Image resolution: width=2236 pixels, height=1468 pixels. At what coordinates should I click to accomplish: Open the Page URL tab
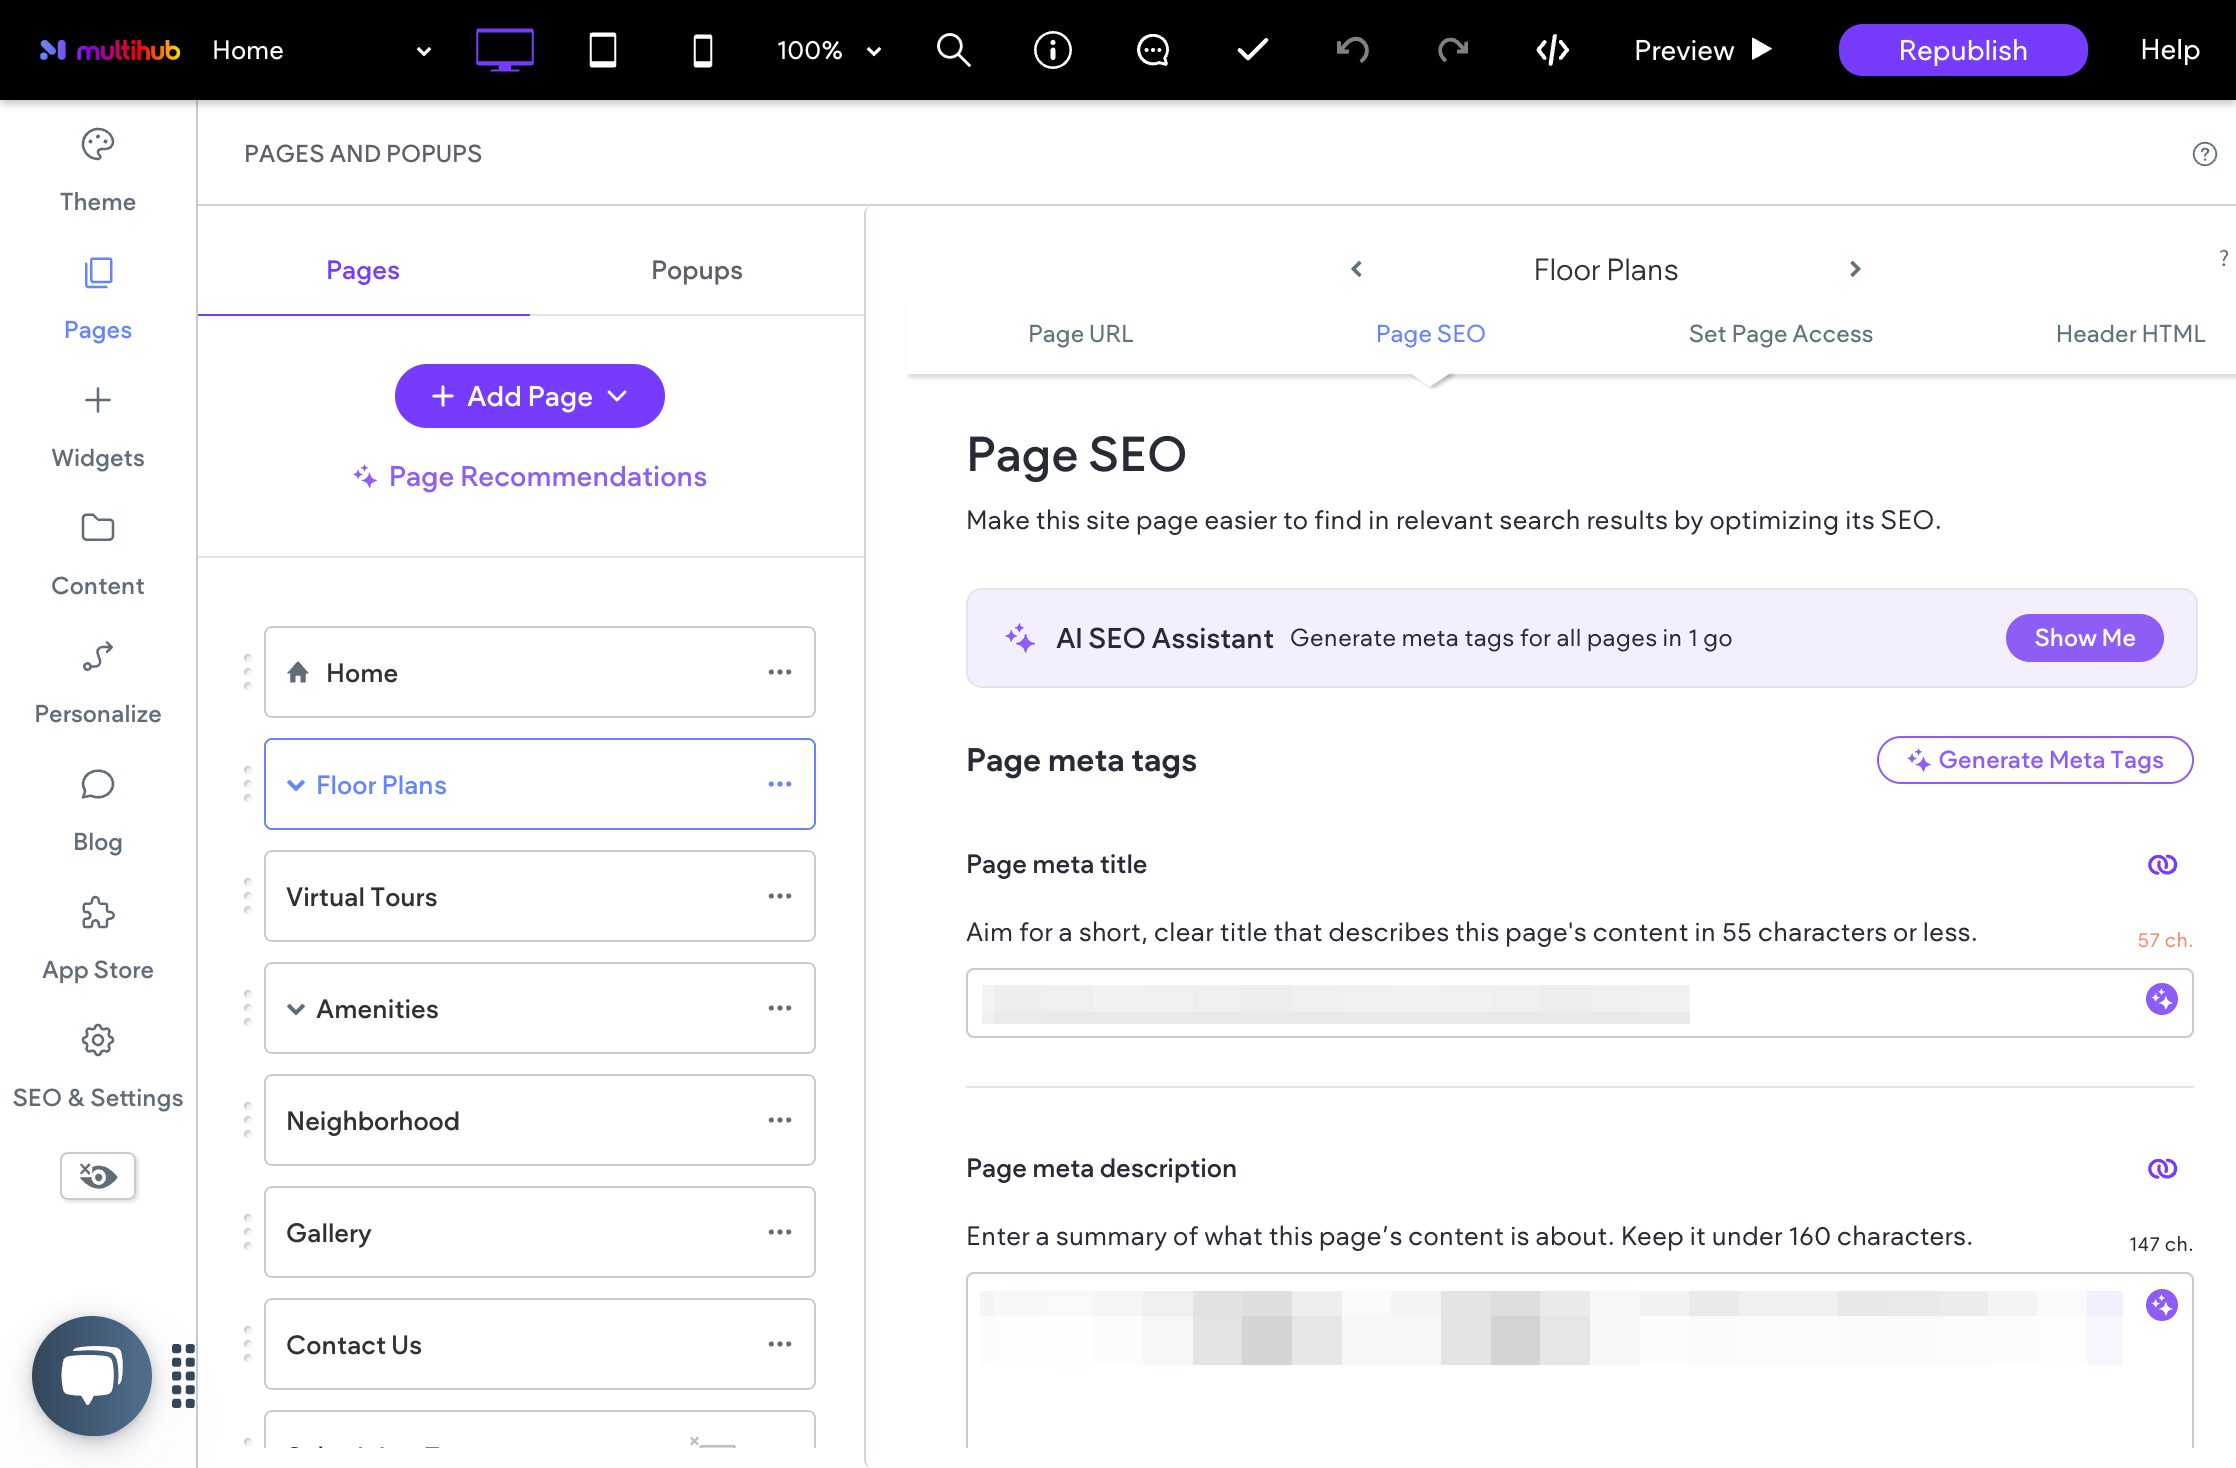click(1081, 334)
